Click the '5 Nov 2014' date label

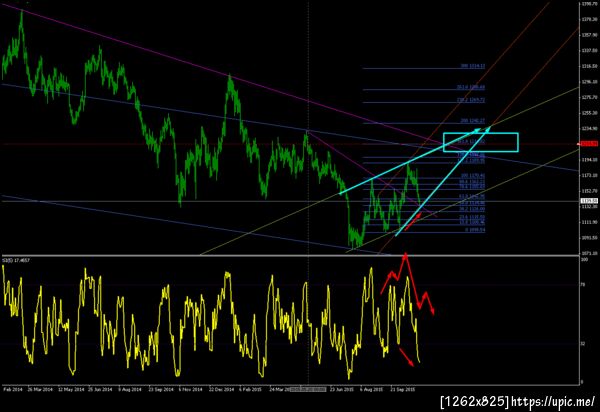pyautogui.click(x=191, y=389)
